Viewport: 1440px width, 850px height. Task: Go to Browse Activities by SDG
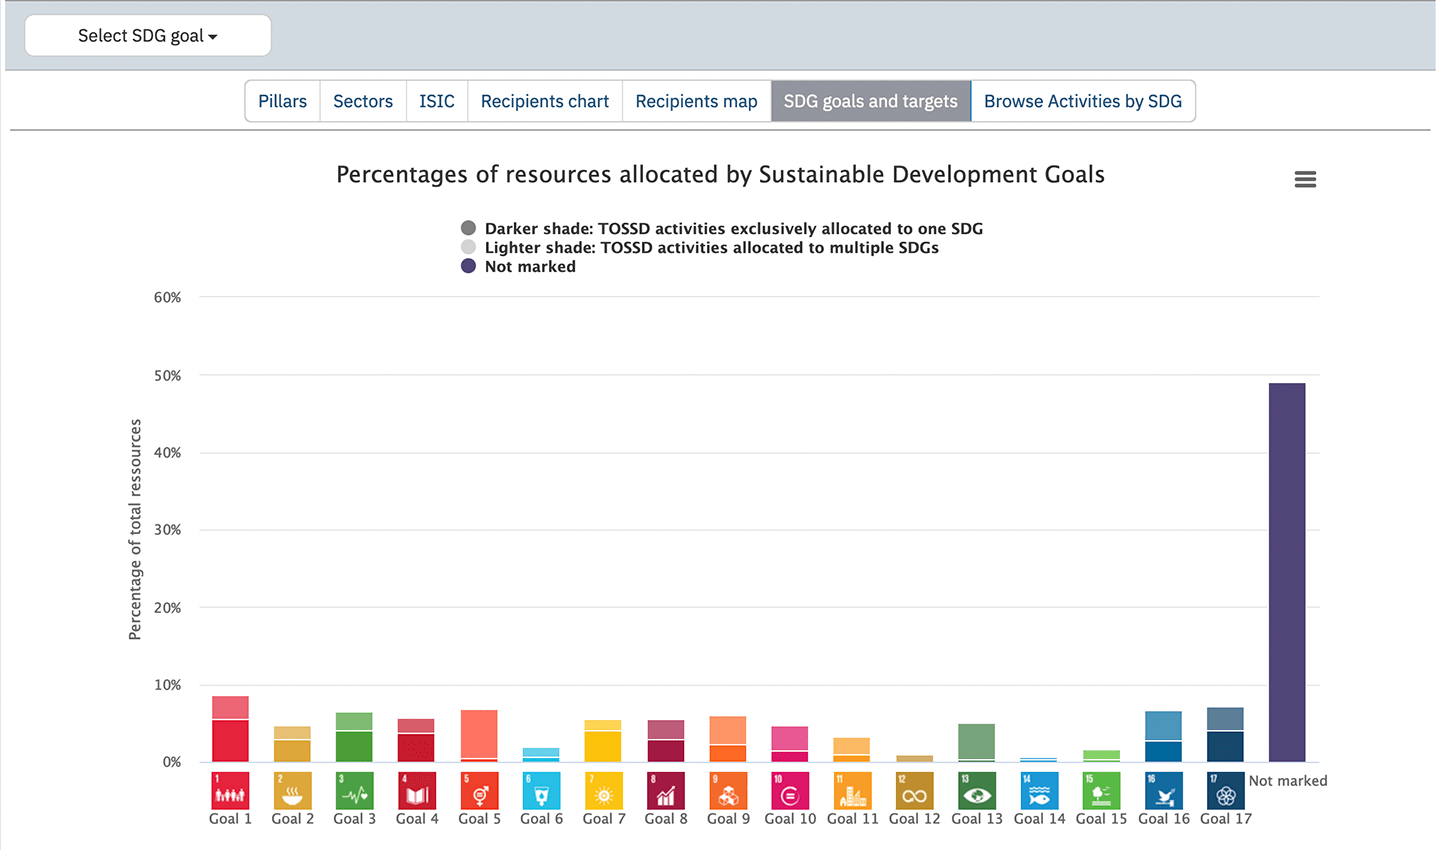(1082, 102)
